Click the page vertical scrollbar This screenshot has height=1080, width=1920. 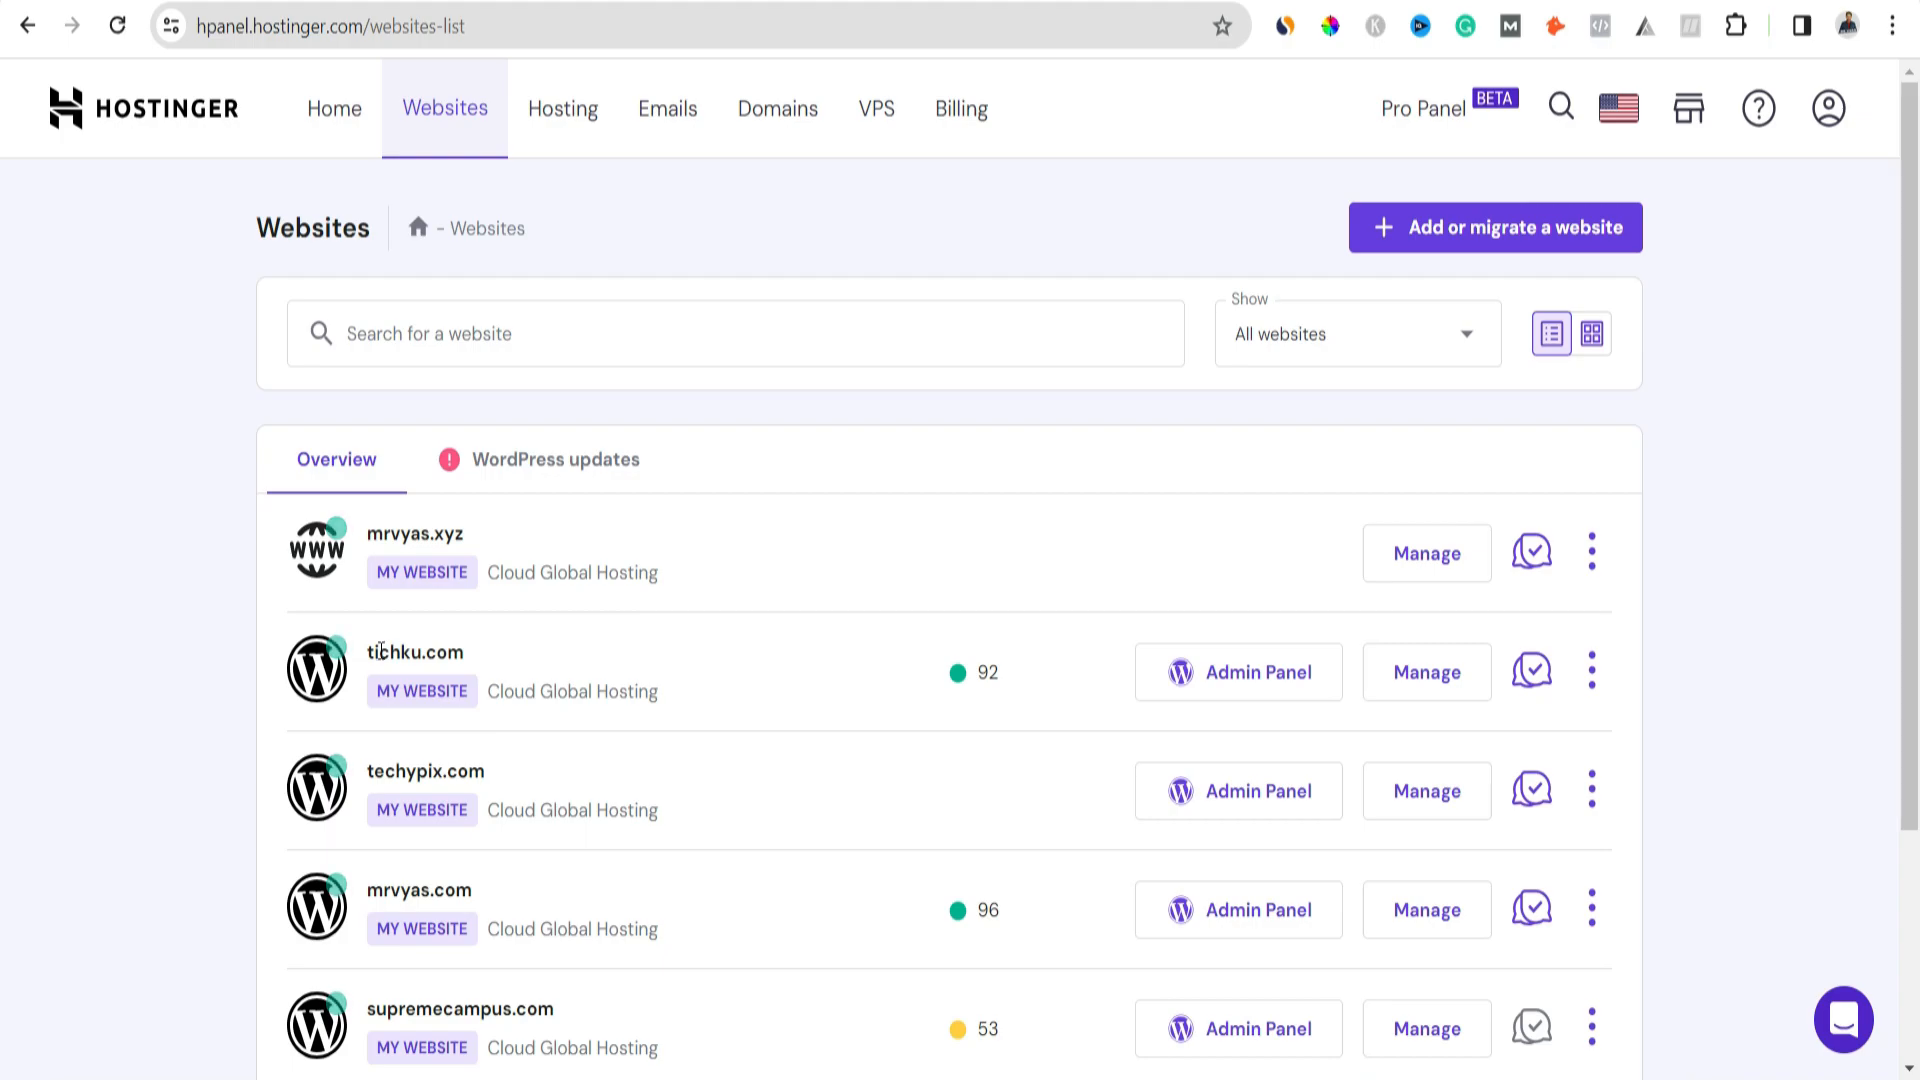click(x=1909, y=455)
